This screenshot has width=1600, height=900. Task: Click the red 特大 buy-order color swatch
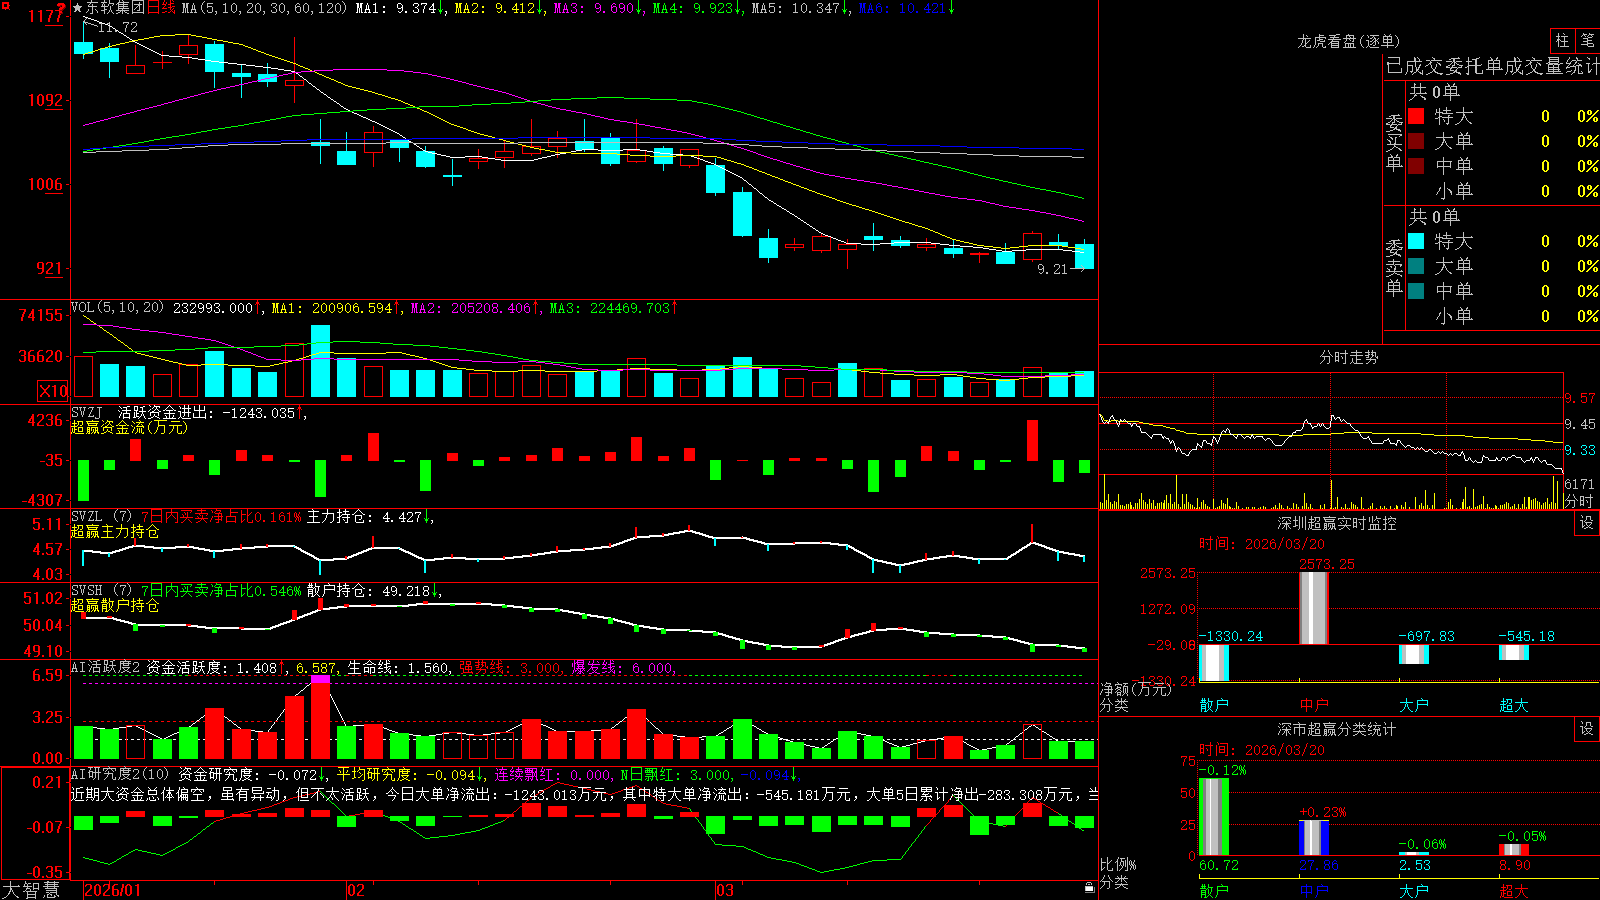(x=1416, y=116)
